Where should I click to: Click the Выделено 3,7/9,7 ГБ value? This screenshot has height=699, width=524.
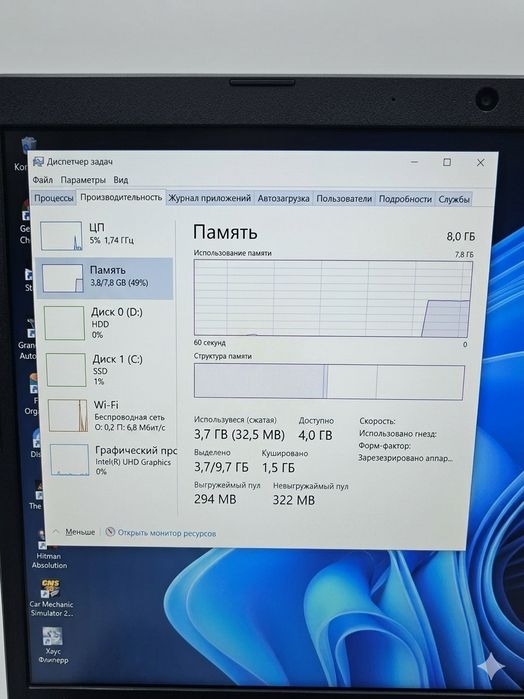221,467
